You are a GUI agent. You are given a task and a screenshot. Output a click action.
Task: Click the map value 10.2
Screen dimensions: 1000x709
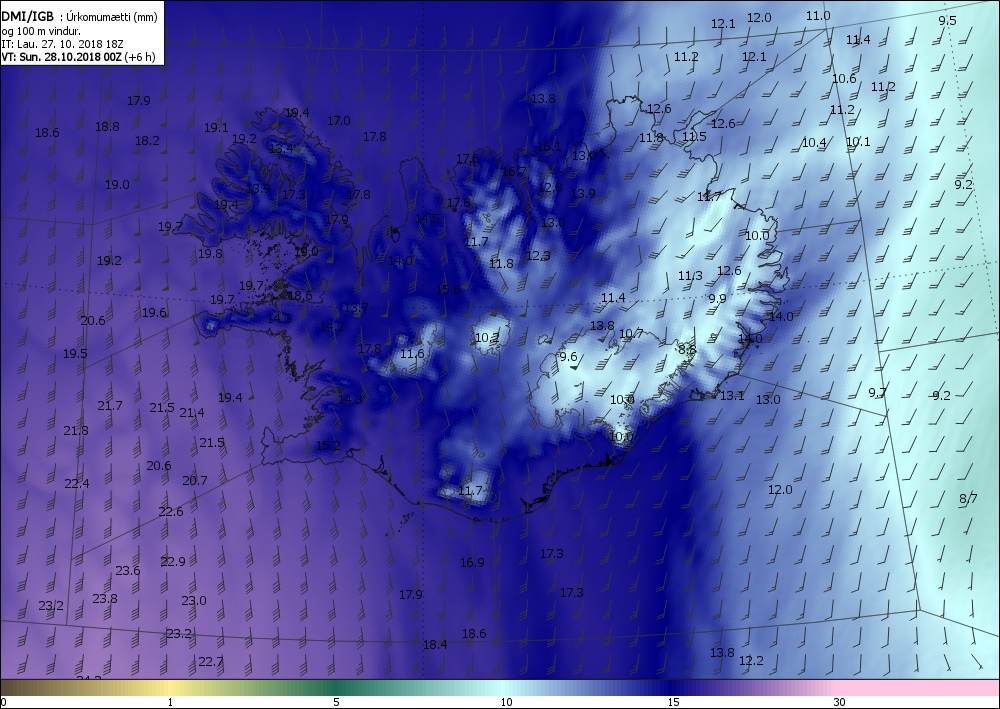click(x=487, y=337)
